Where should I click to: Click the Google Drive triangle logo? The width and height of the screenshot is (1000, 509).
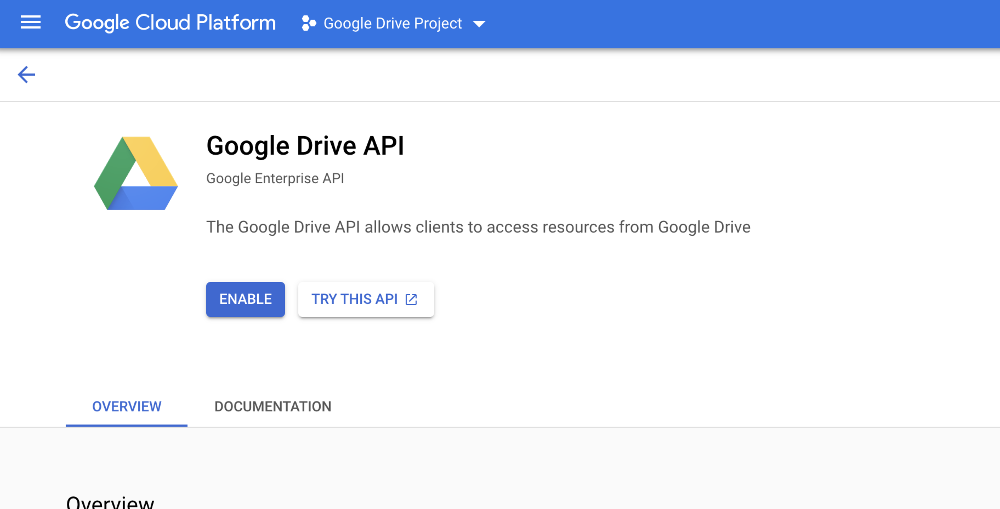[136, 173]
